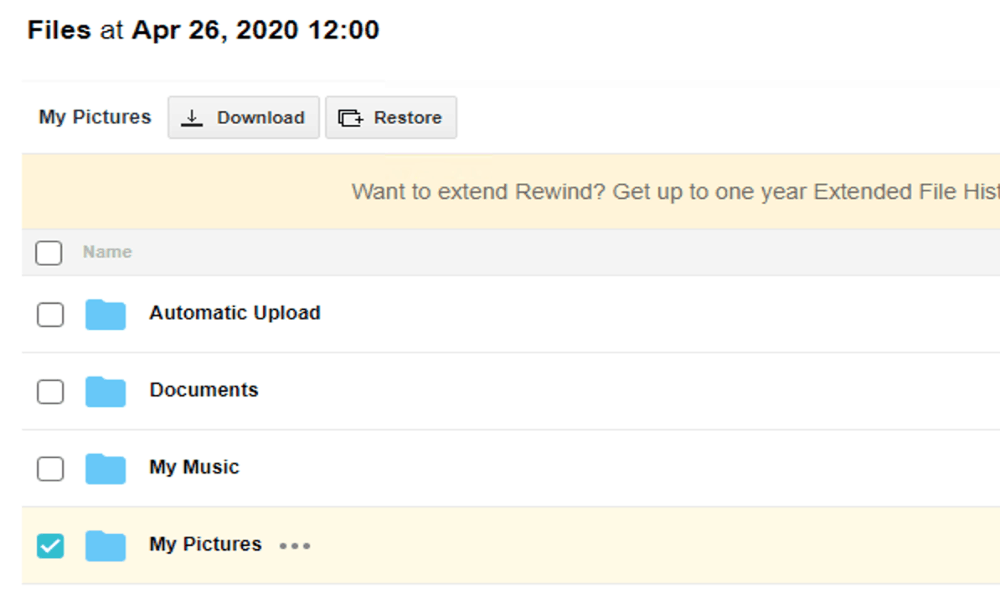Tick the My Music checkbox

50,469
